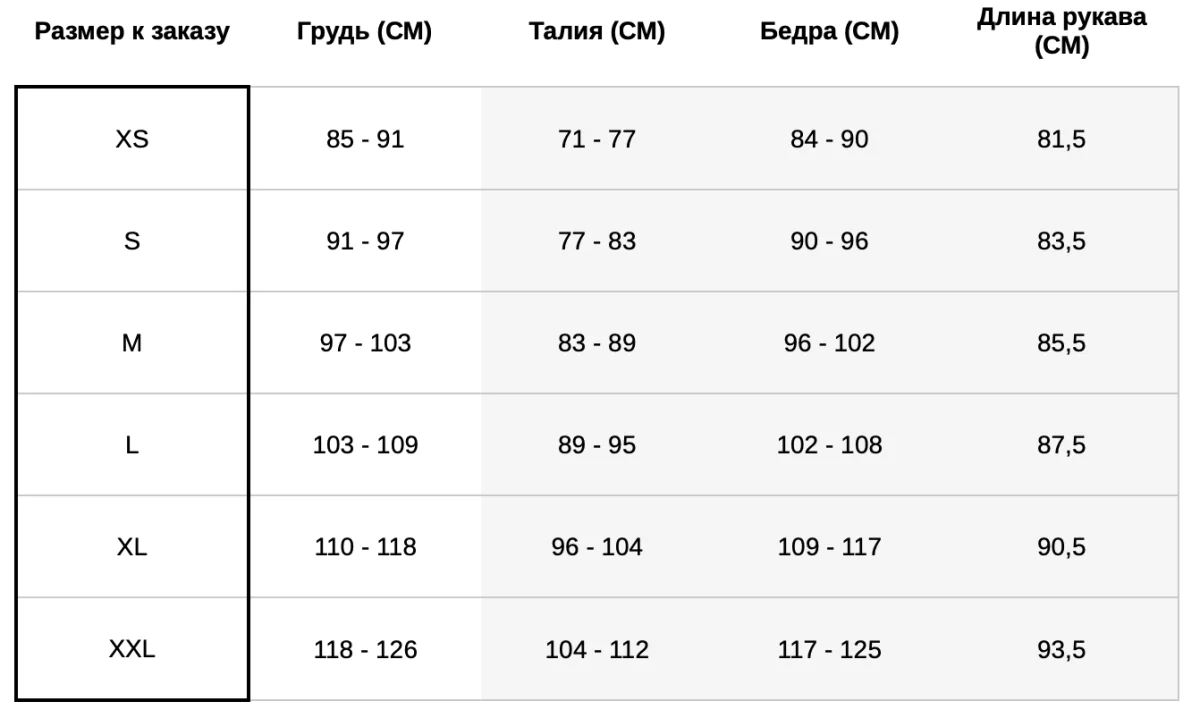Click the L size cell

132,446
